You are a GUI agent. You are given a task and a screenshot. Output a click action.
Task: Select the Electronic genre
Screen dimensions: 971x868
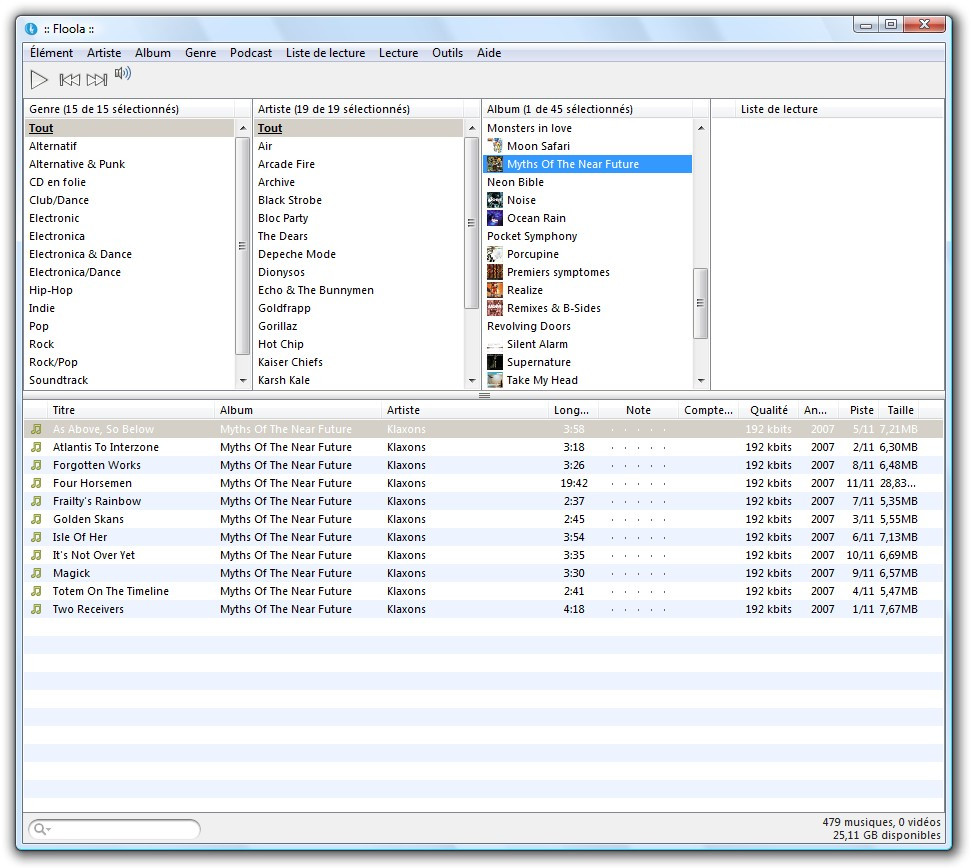coord(54,218)
